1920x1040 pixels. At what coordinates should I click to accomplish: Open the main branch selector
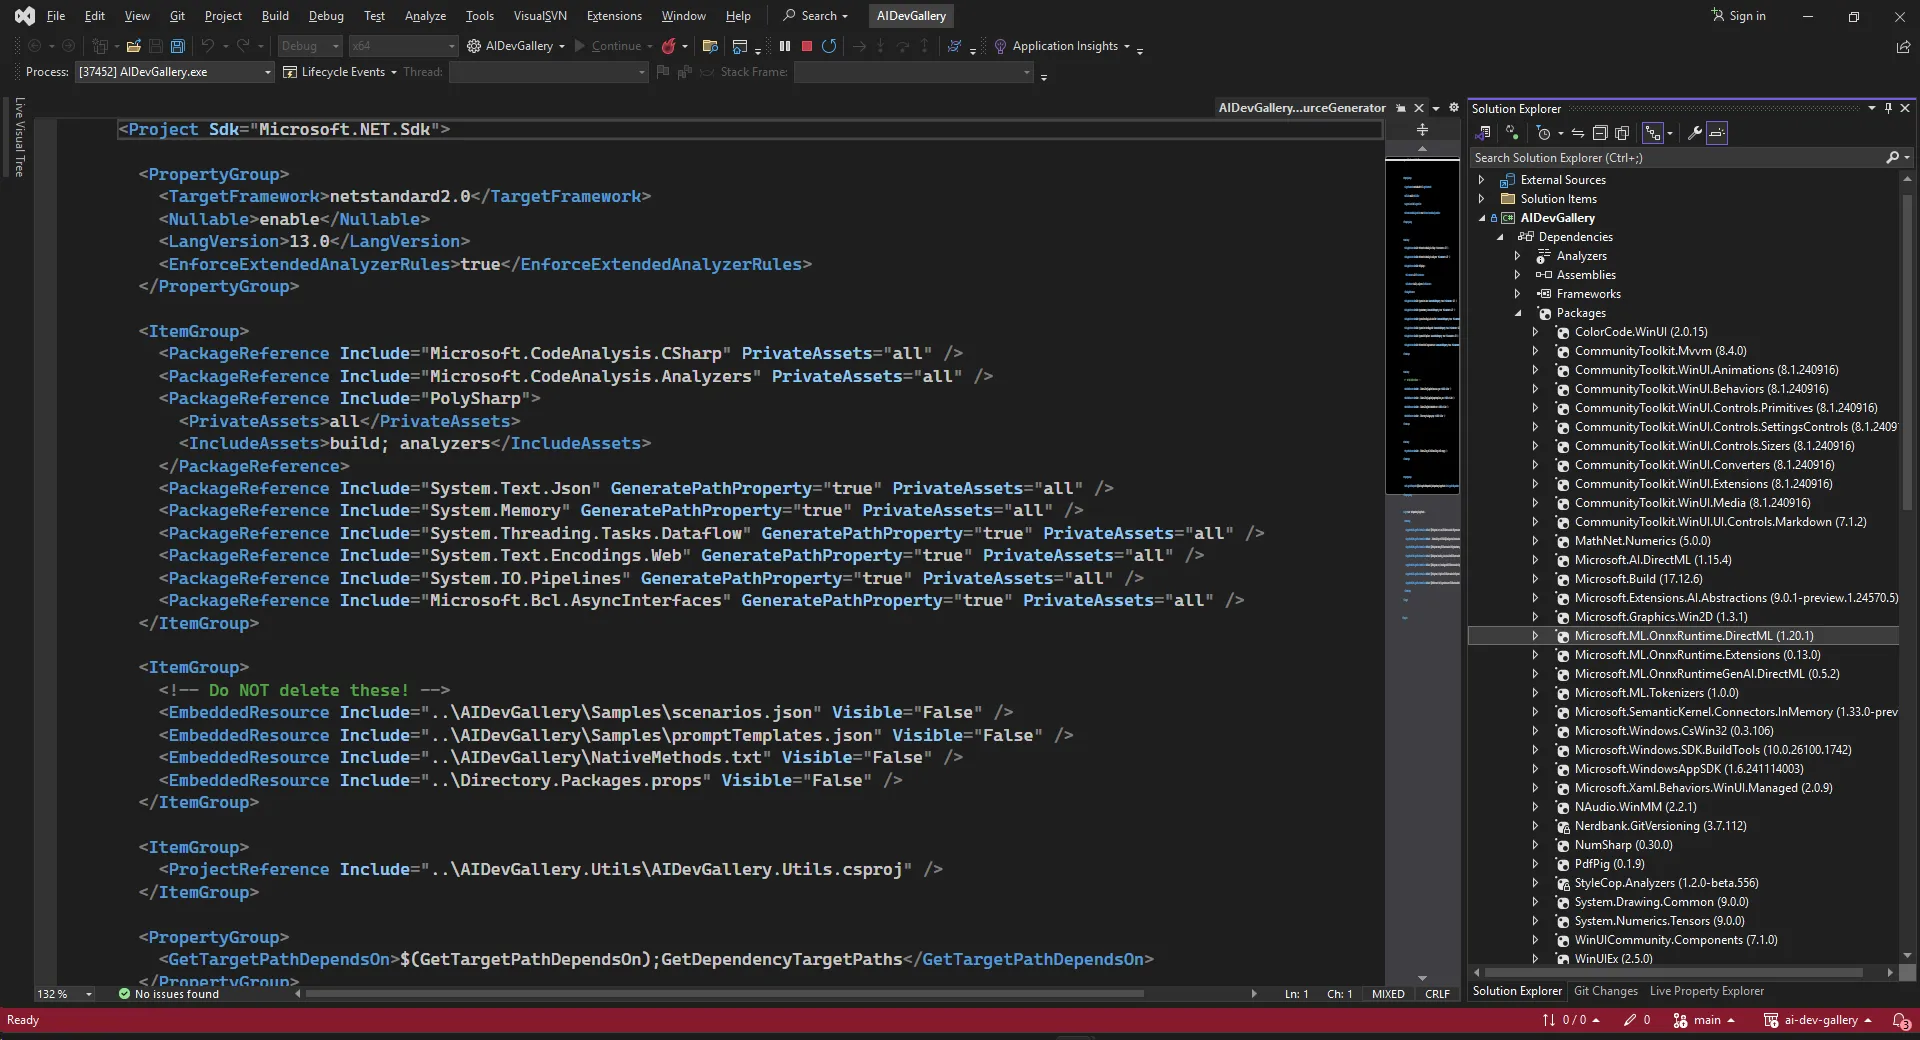[x=1705, y=1021]
